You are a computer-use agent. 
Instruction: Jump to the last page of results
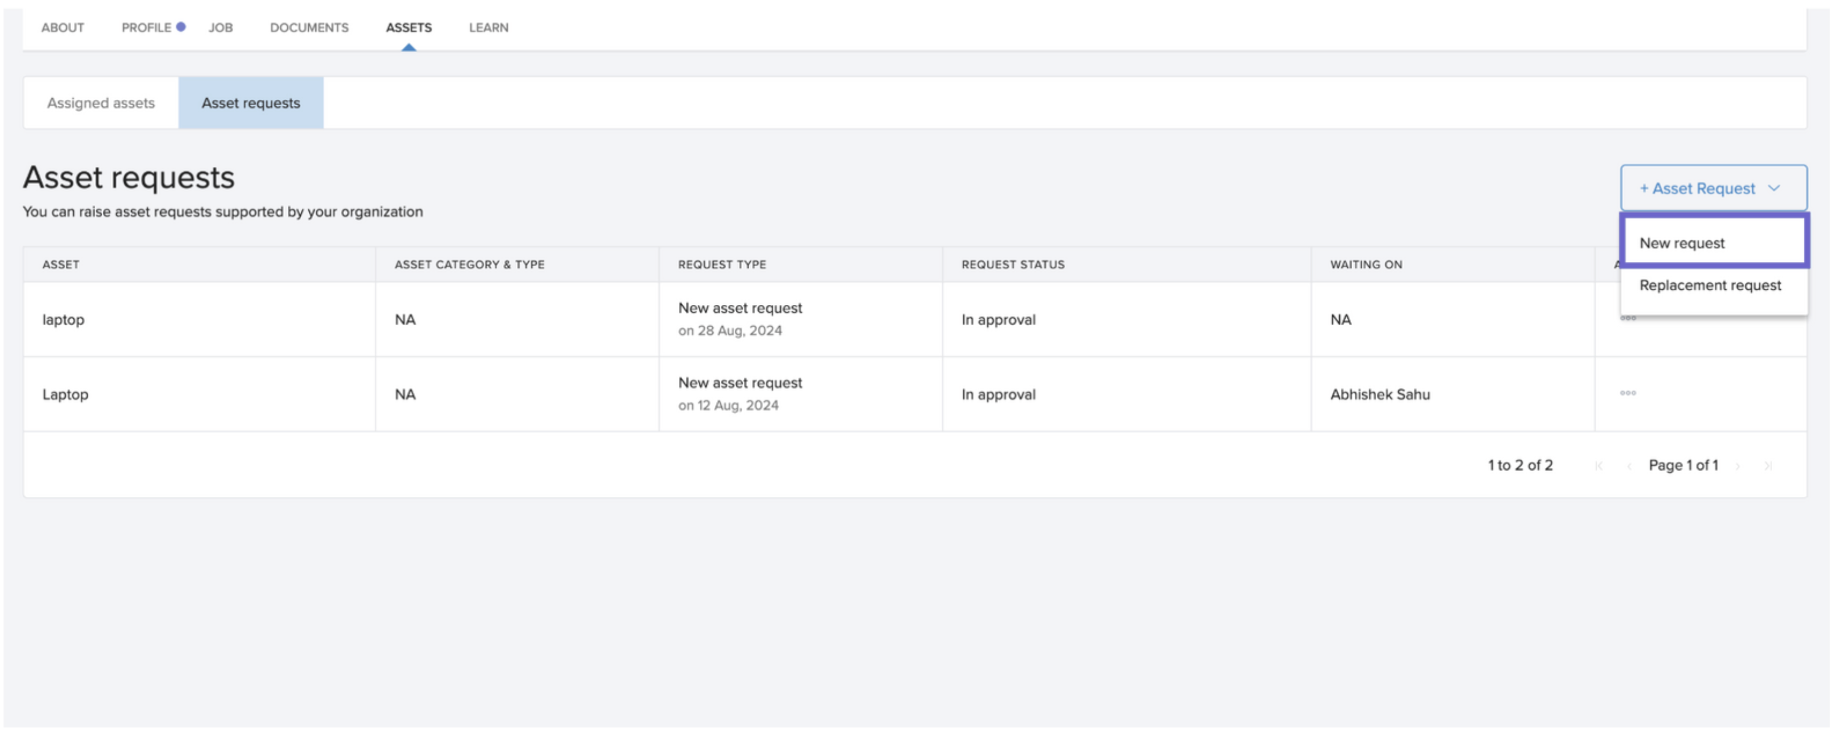click(x=1768, y=466)
